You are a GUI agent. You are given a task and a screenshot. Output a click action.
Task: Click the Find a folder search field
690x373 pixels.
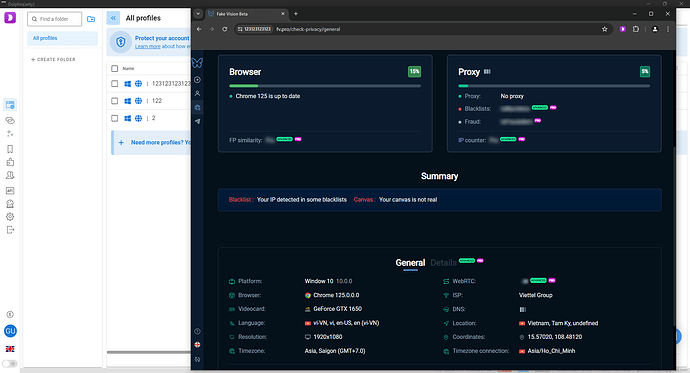55,19
